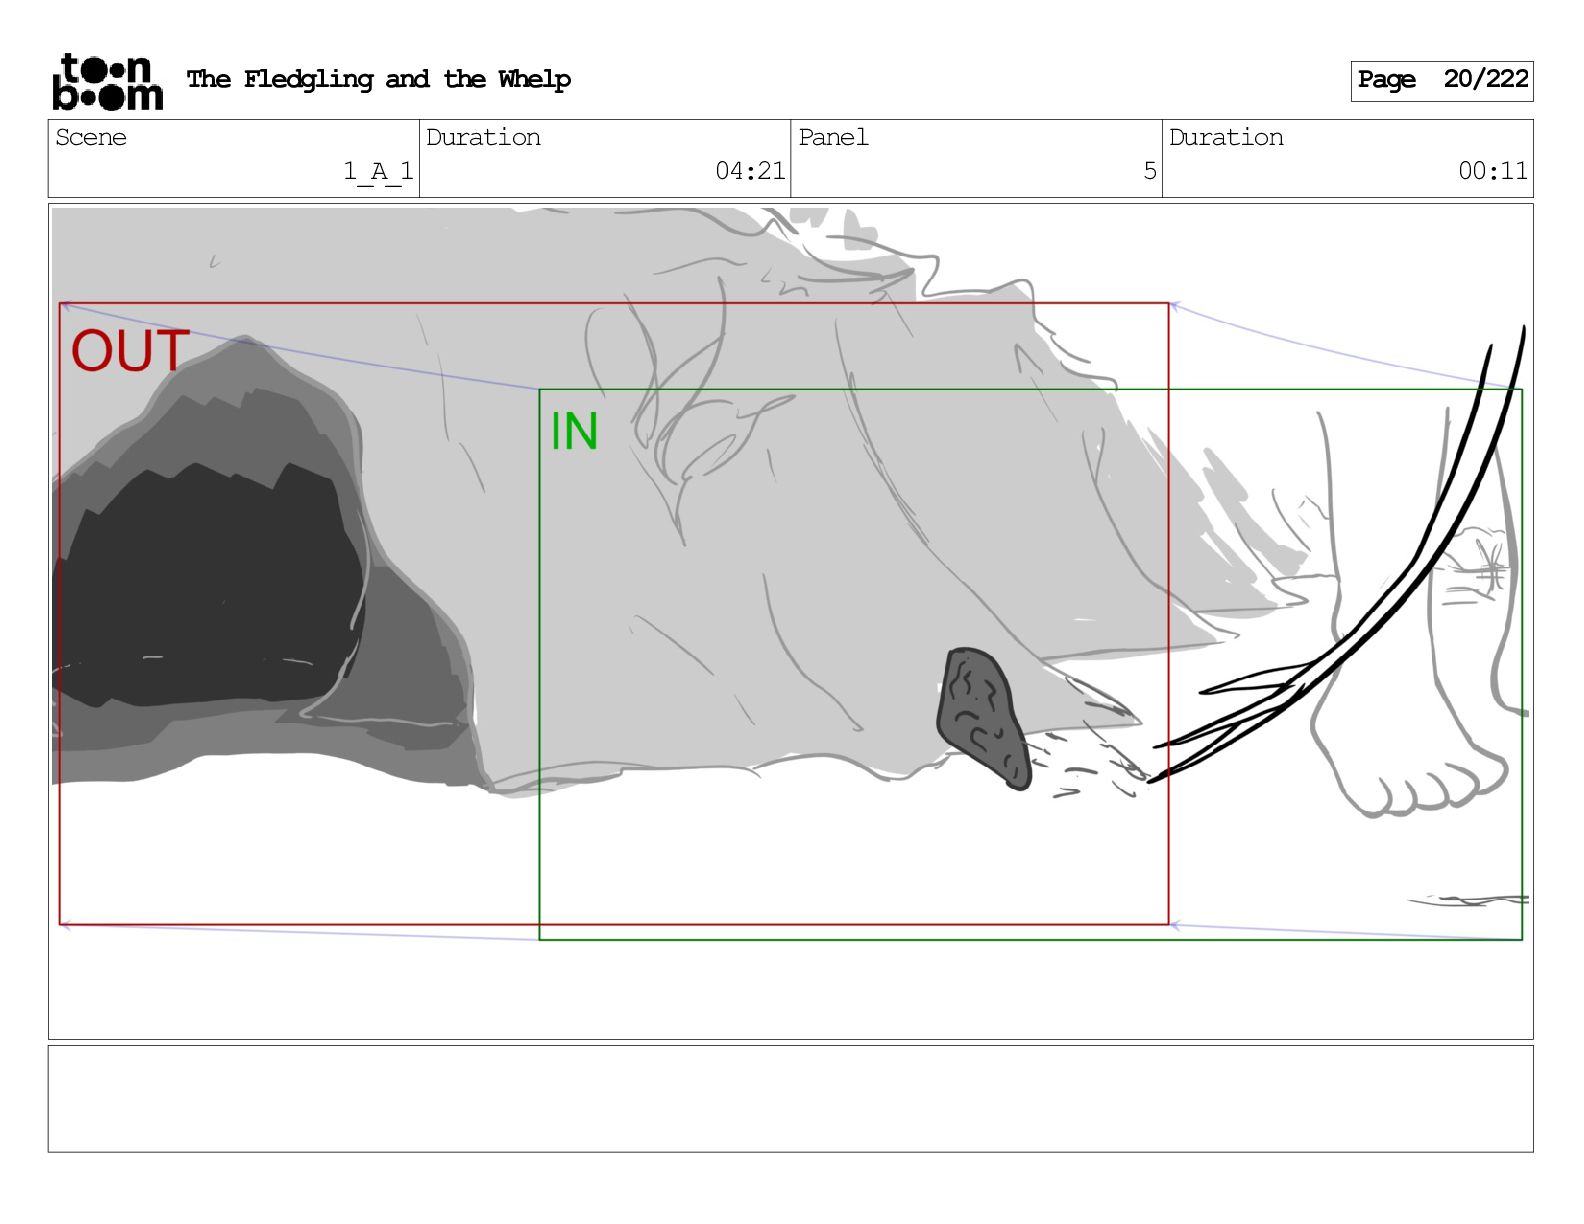Image resolution: width=1584 pixels, height=1224 pixels.
Task: Select the panel number '5'
Action: tap(1150, 171)
